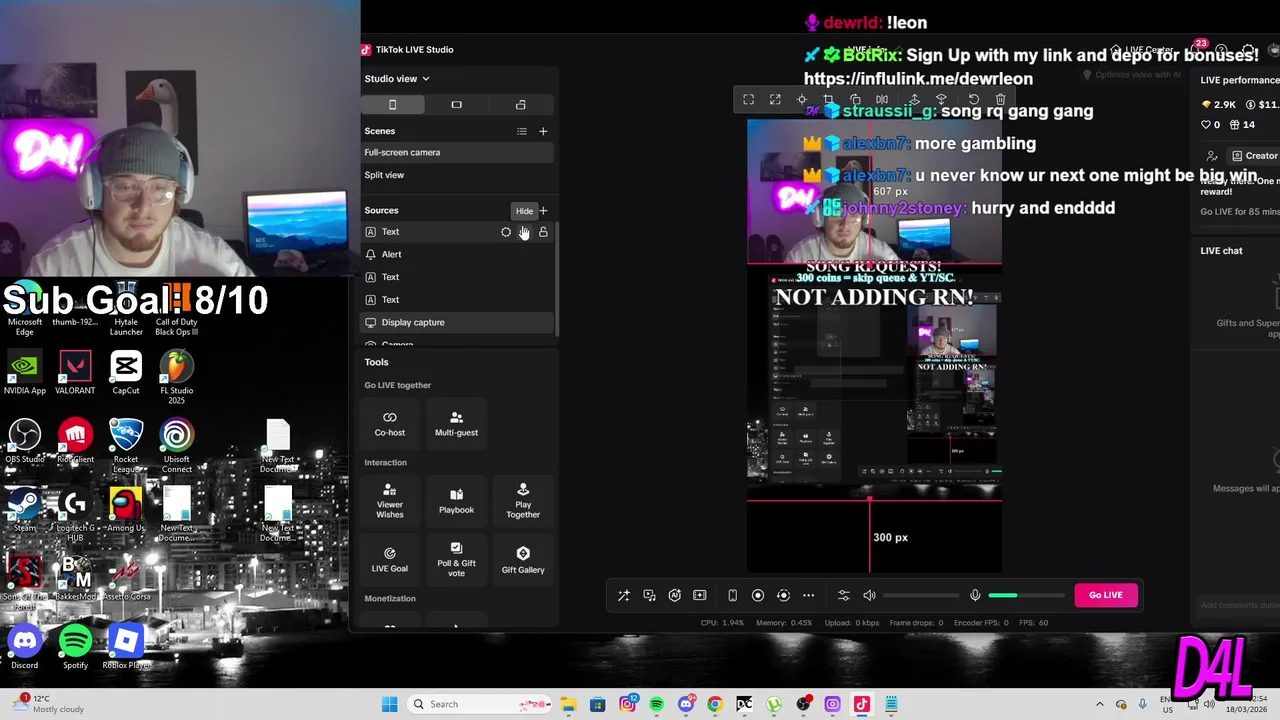Start recording with the record button
Viewport: 1280px width, 720px height.
[x=758, y=596]
